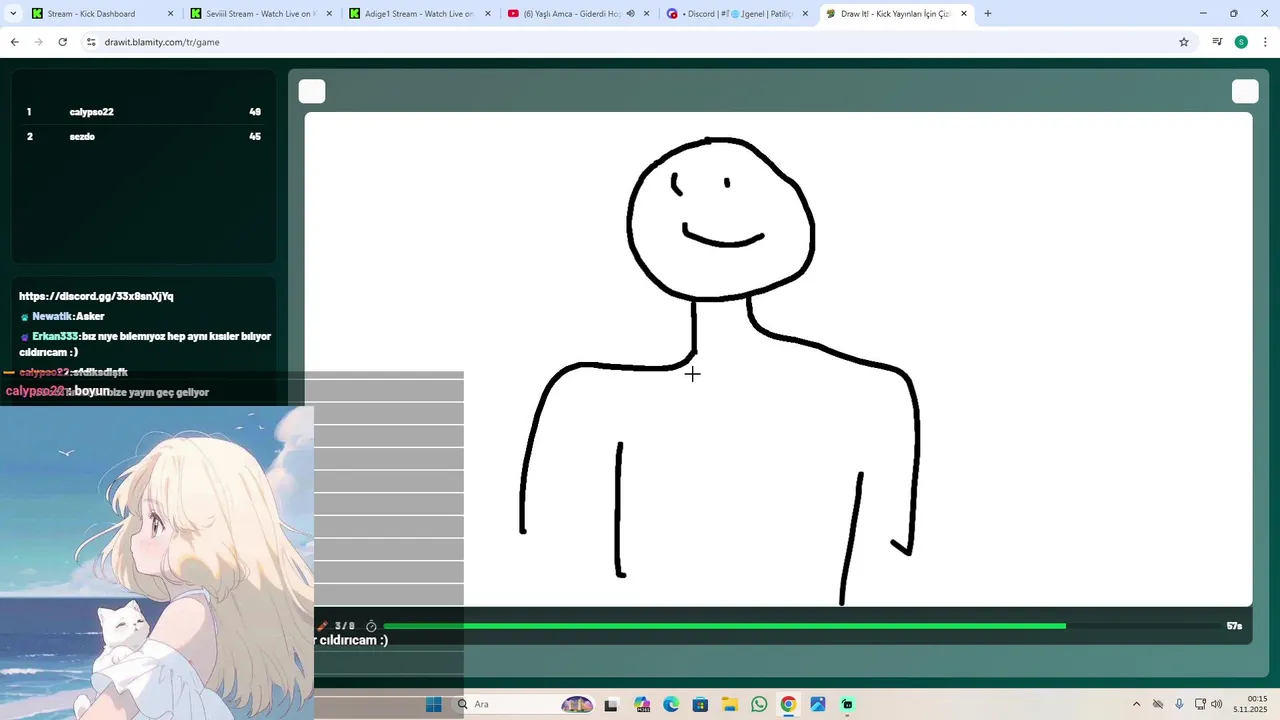Viewport: 1280px width, 720px height.
Task: Bookmark this page with the star icon
Action: click(1184, 42)
